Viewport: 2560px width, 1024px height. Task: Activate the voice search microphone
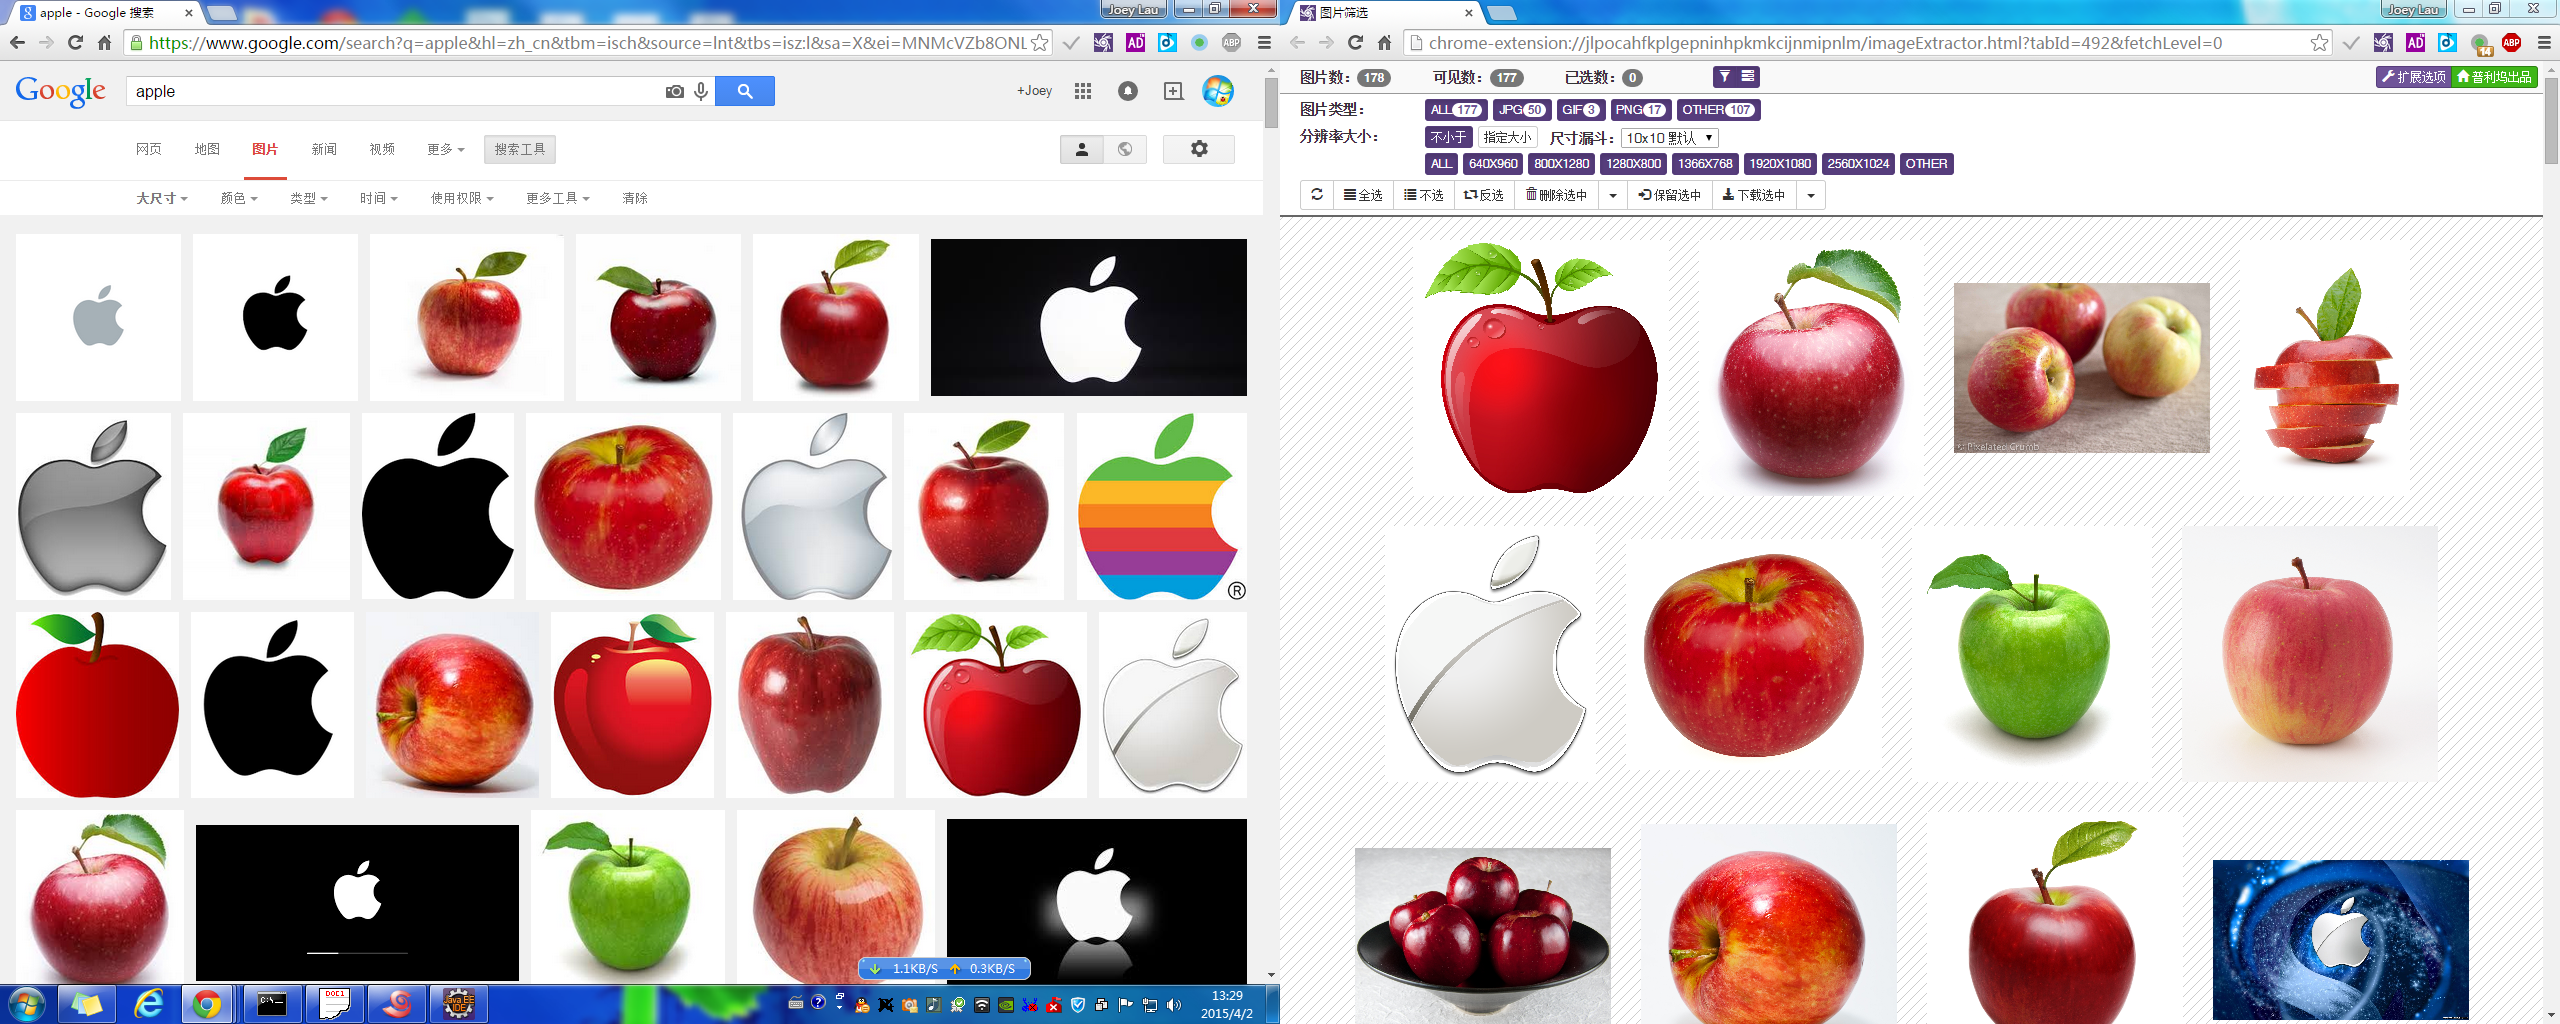click(x=701, y=91)
